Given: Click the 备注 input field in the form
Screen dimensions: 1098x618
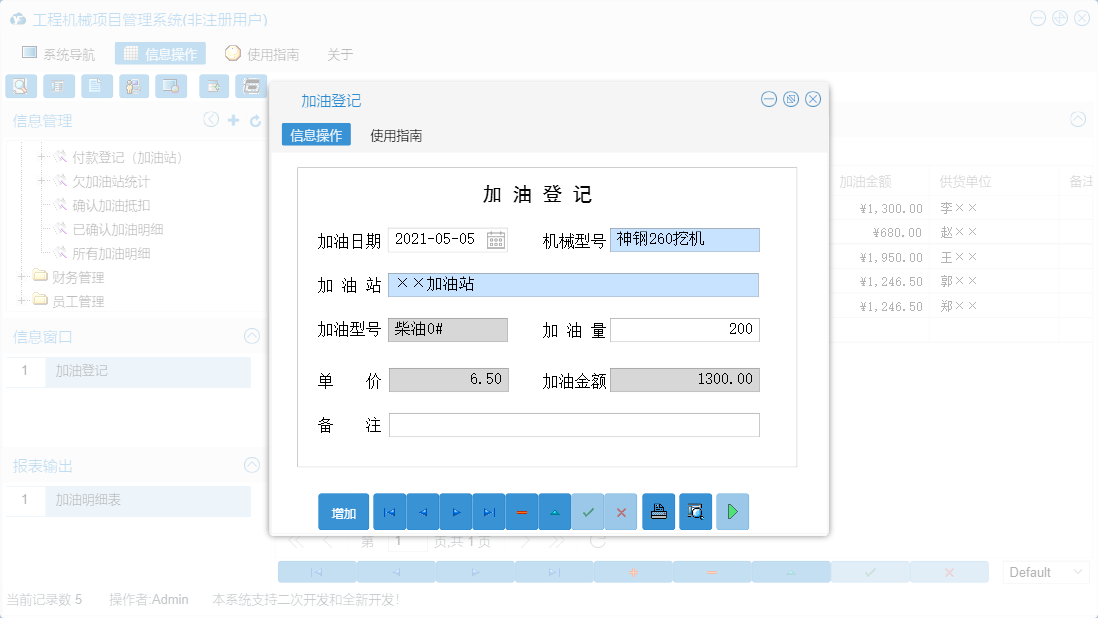Looking at the screenshot, I should 575,424.
